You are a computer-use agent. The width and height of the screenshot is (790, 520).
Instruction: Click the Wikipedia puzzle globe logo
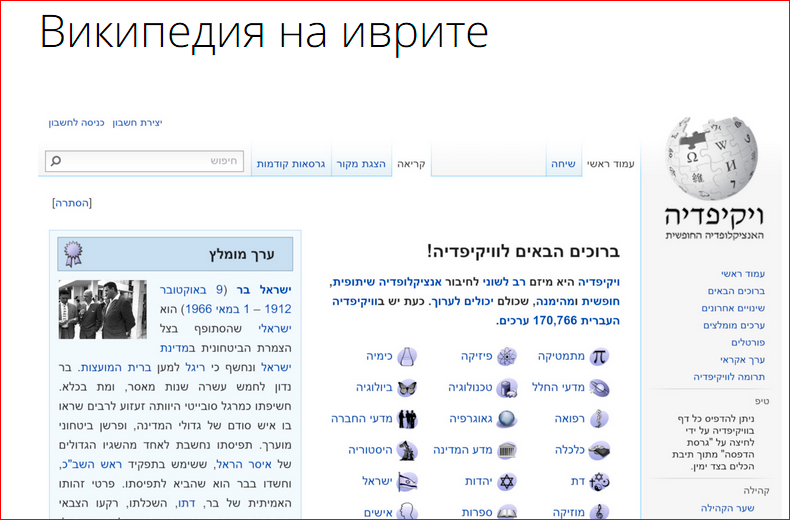click(711, 158)
